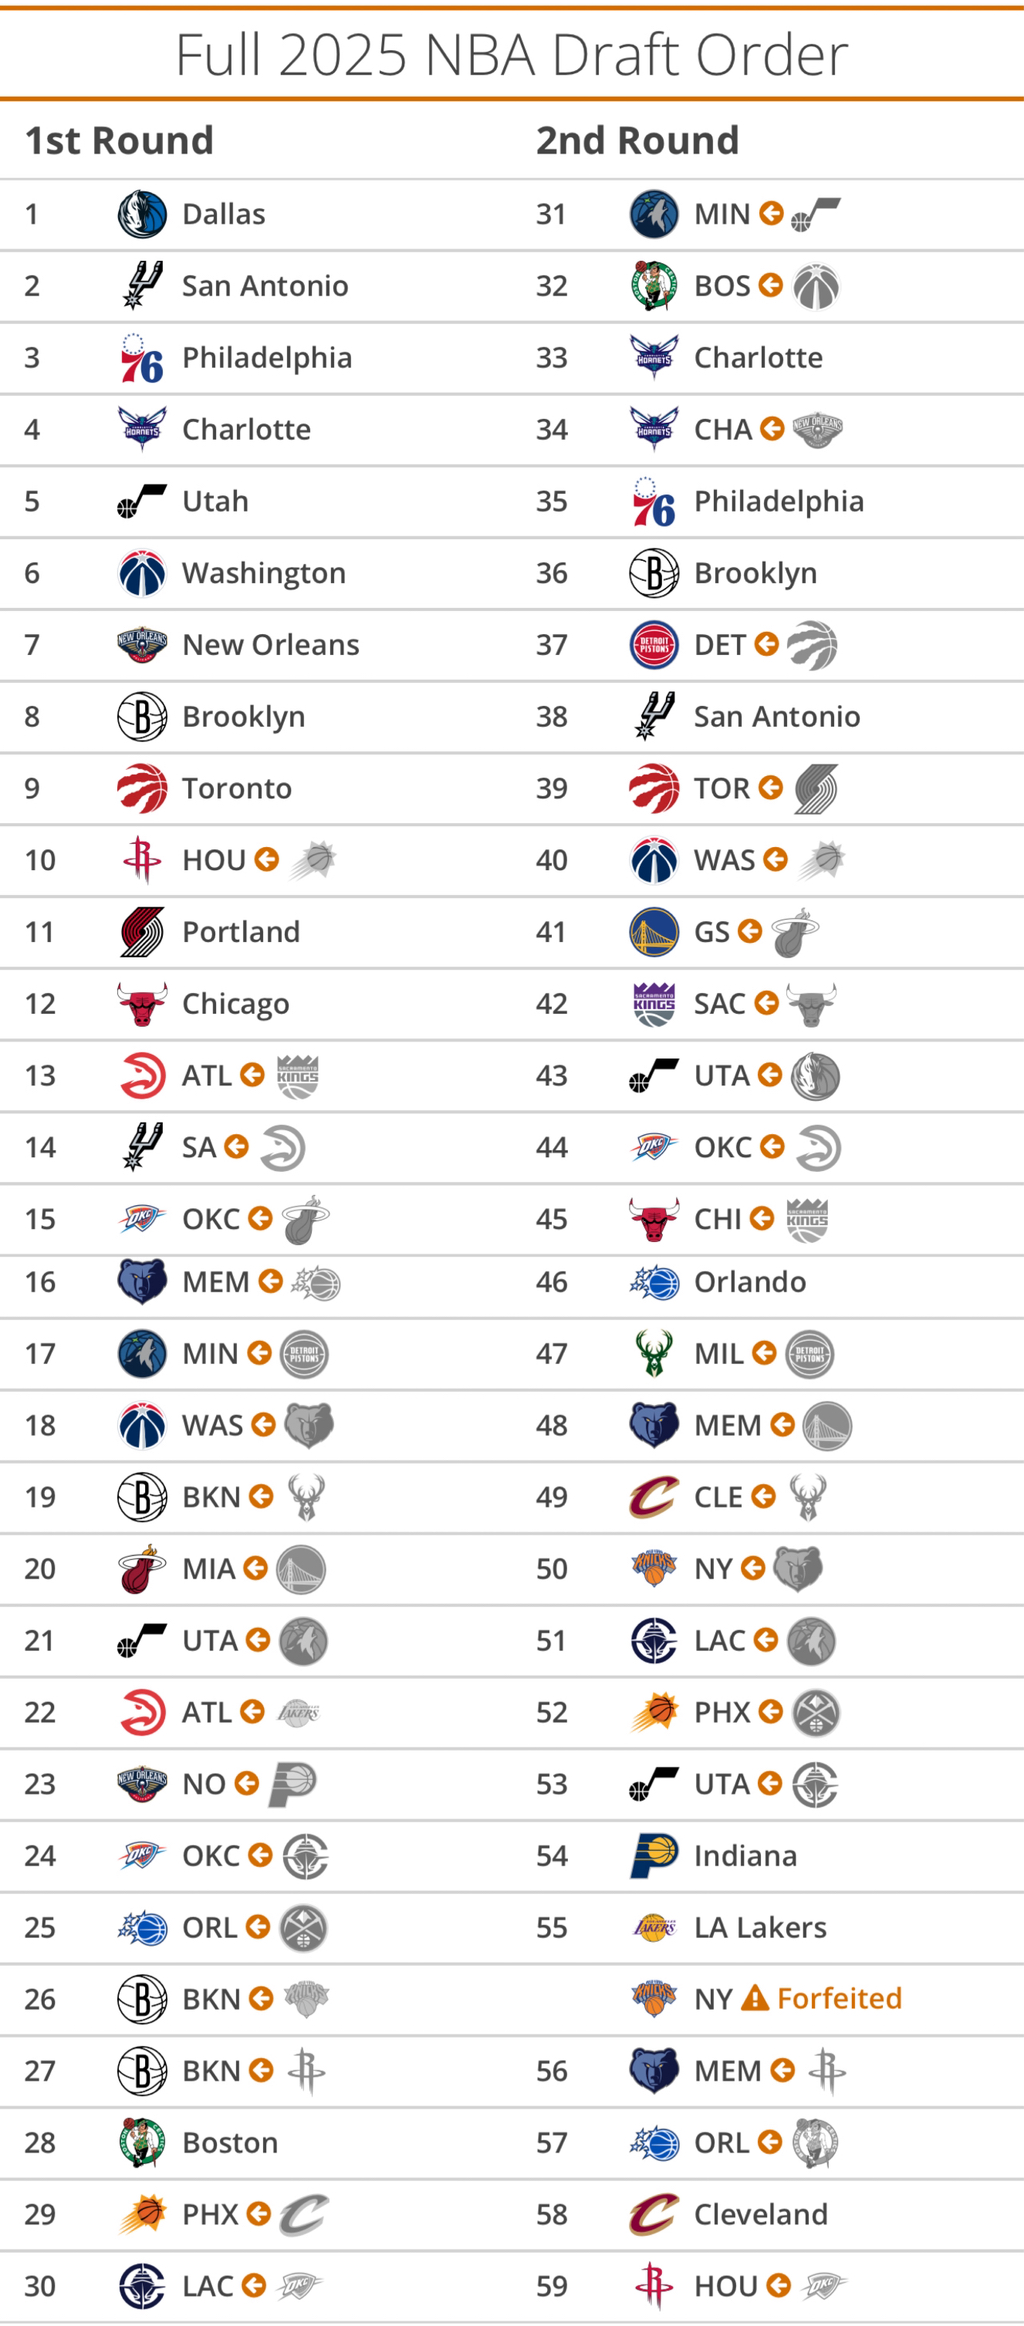This screenshot has height=2326, width=1024.
Task: Select the Utah Jazz logo at pick 5
Action: (x=142, y=502)
